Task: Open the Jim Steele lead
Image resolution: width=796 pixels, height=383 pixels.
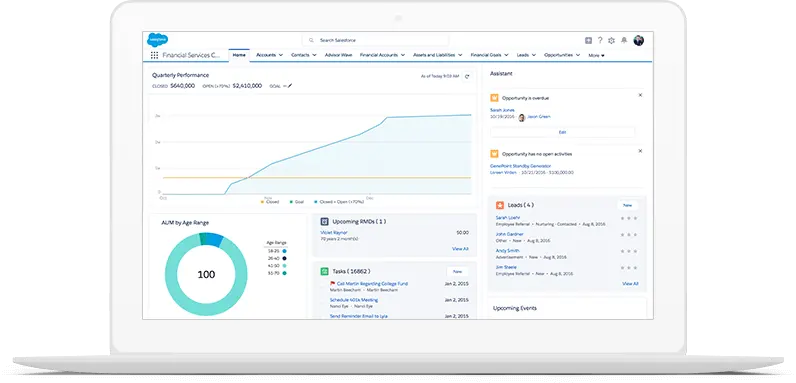Action: [506, 267]
